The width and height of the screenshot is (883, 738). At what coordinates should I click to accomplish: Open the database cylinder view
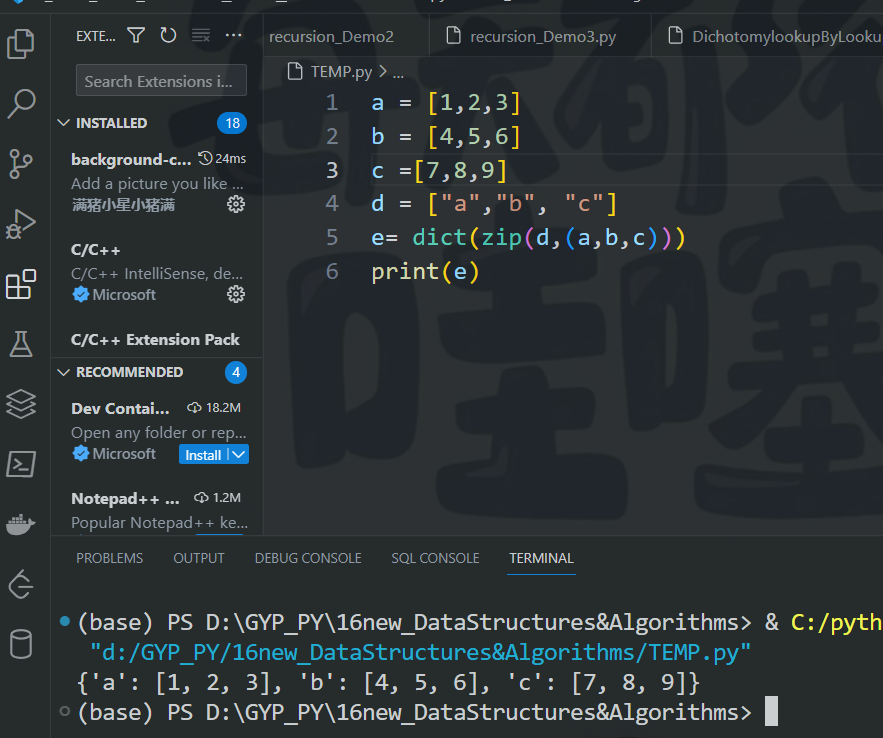[x=21, y=644]
